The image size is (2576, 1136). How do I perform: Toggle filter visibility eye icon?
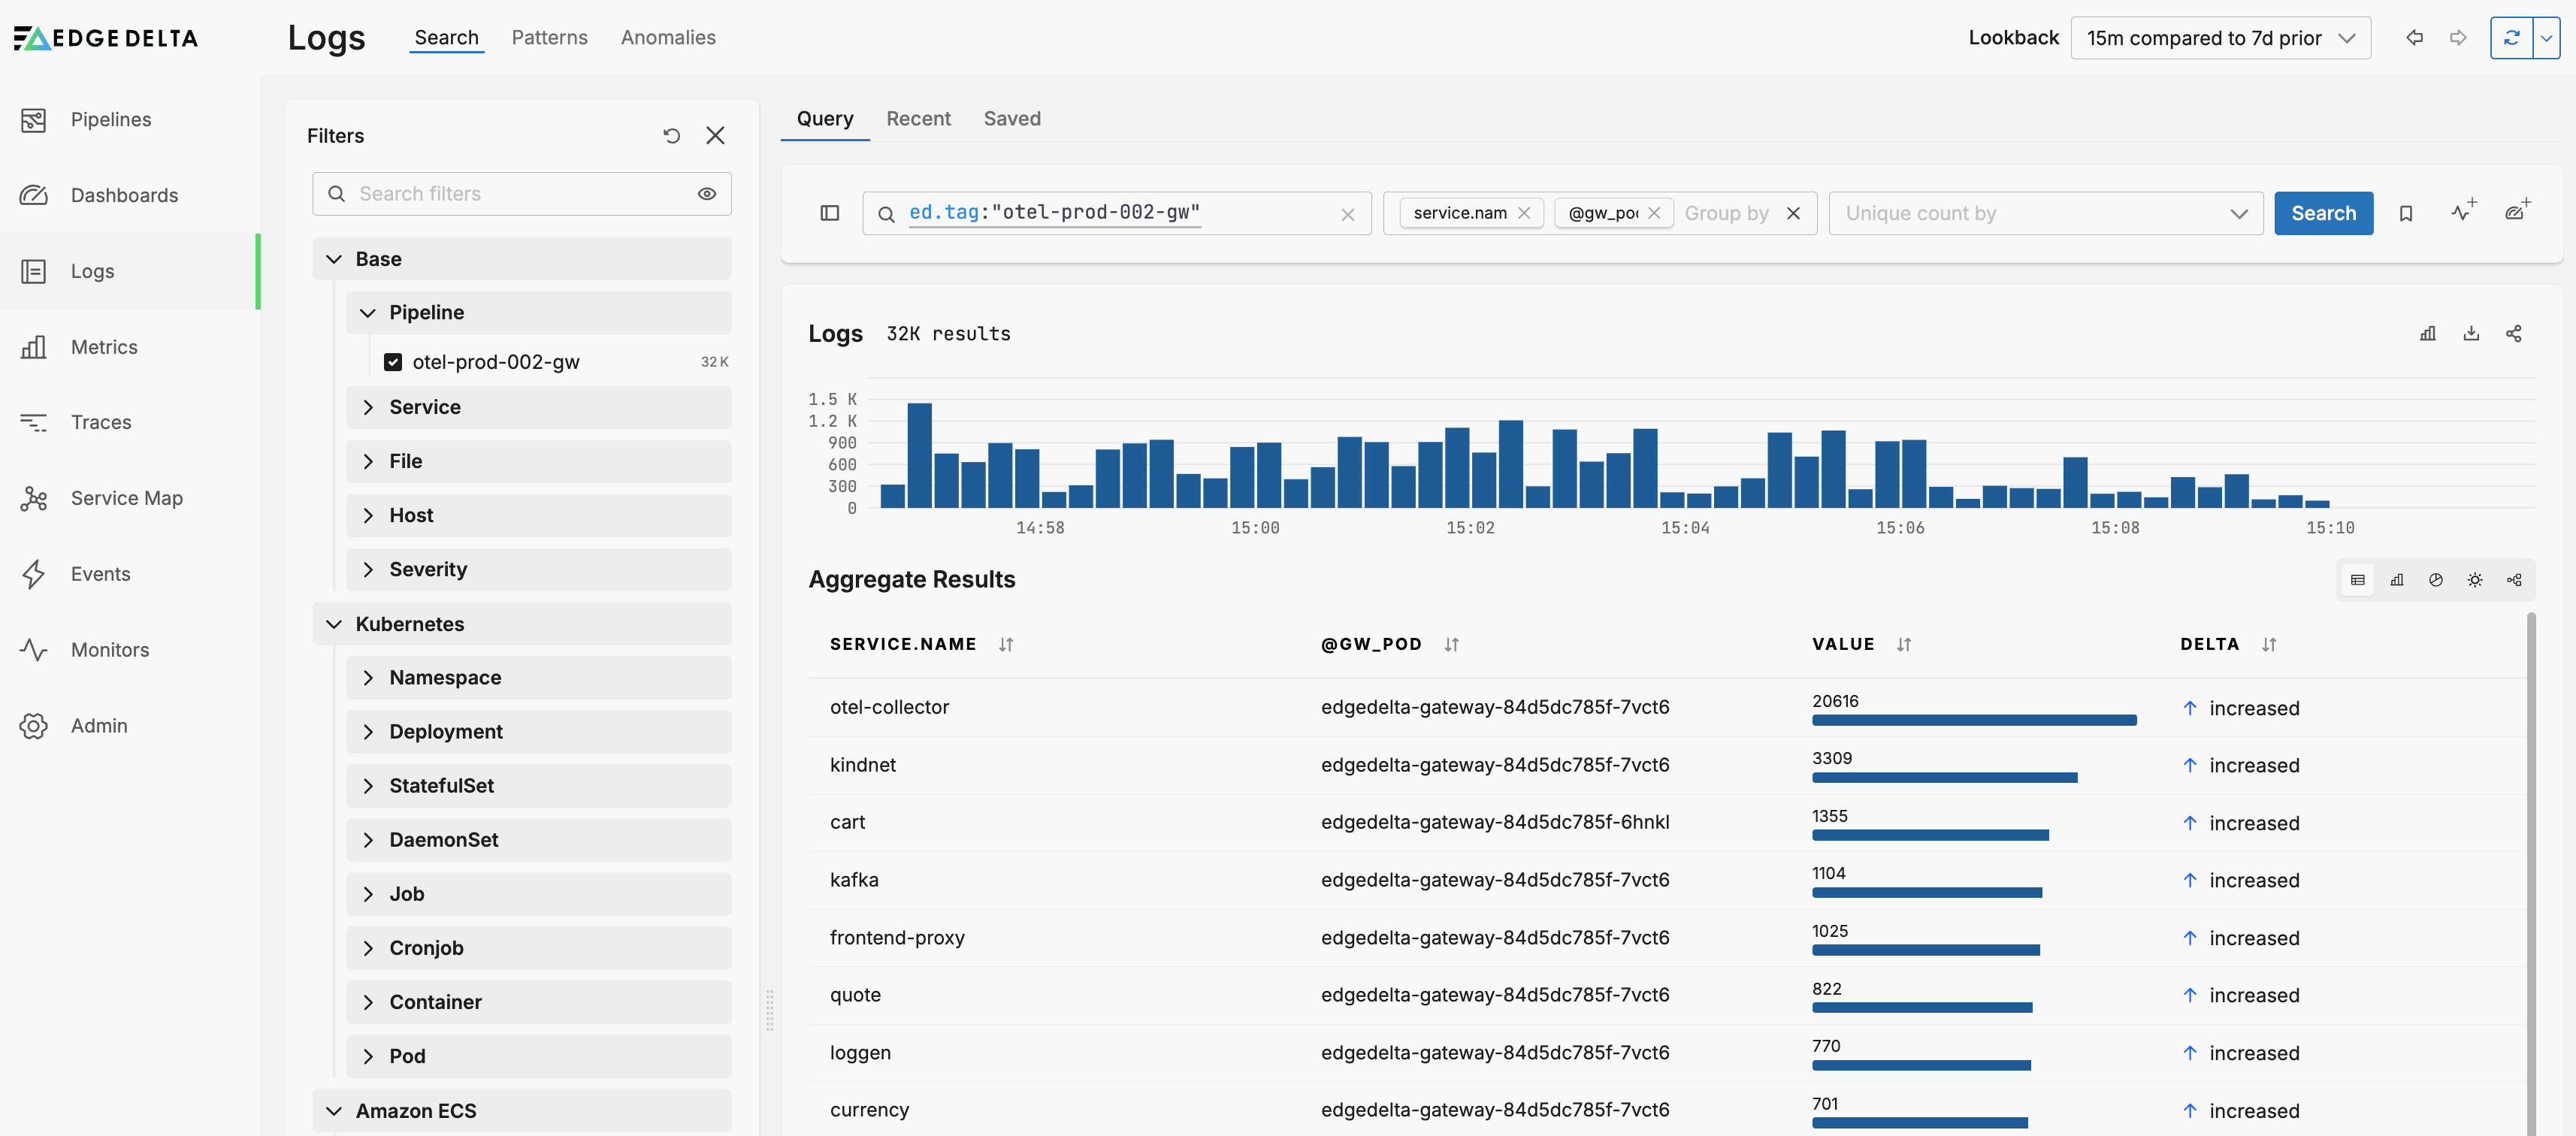[x=707, y=194]
